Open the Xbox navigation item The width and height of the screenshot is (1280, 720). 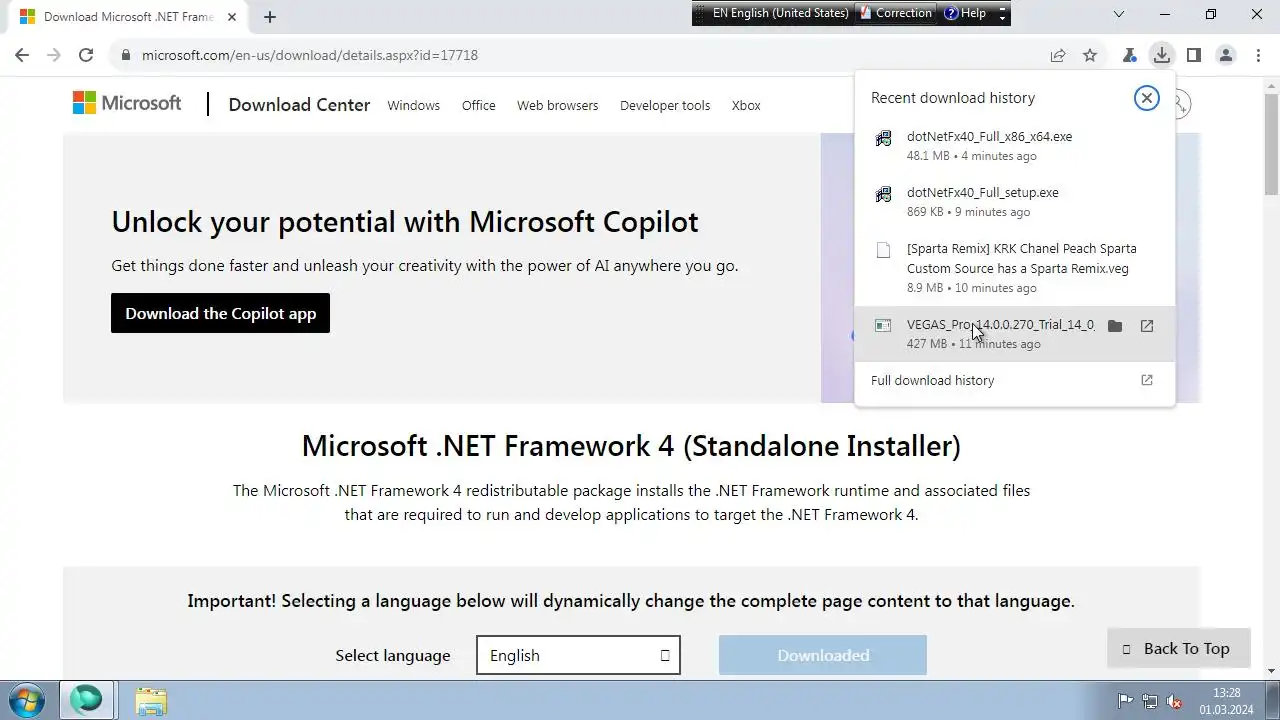click(x=746, y=105)
